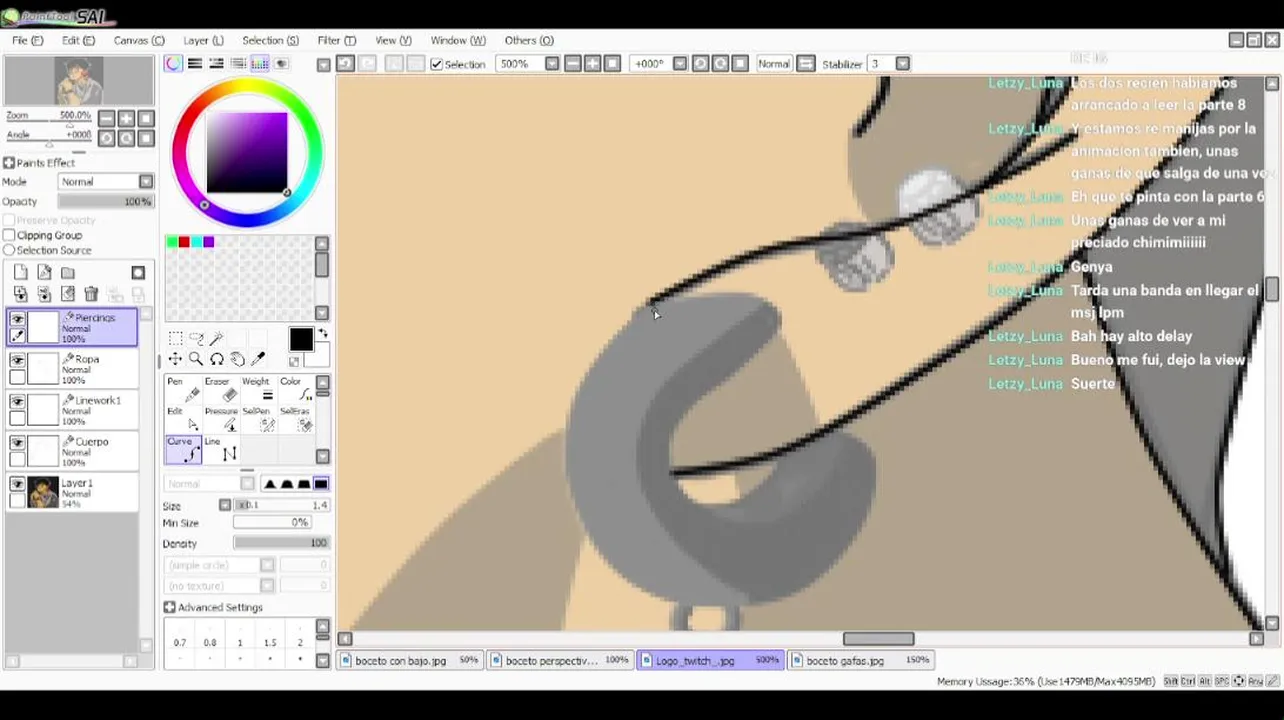Adjust the layer Opacity slider
This screenshot has width=1284, height=720.
[105, 202]
